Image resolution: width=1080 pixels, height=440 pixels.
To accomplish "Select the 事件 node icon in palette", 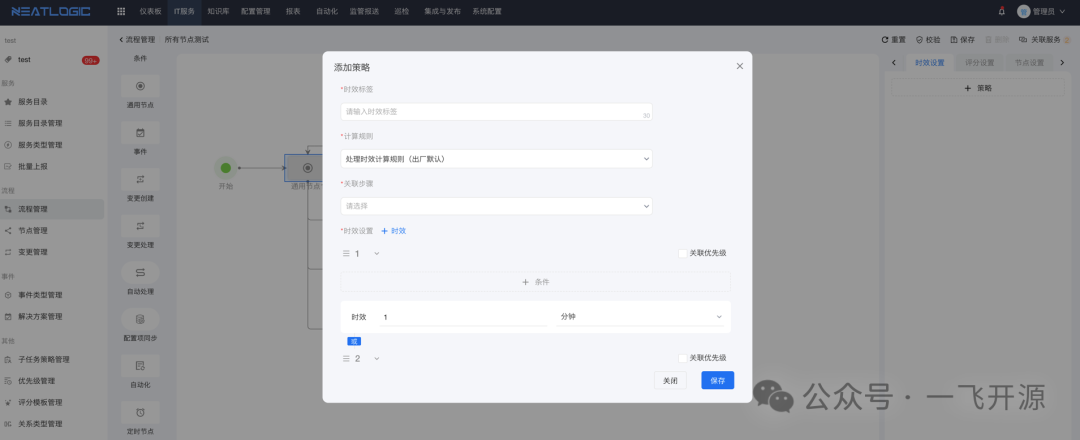I will click(141, 133).
